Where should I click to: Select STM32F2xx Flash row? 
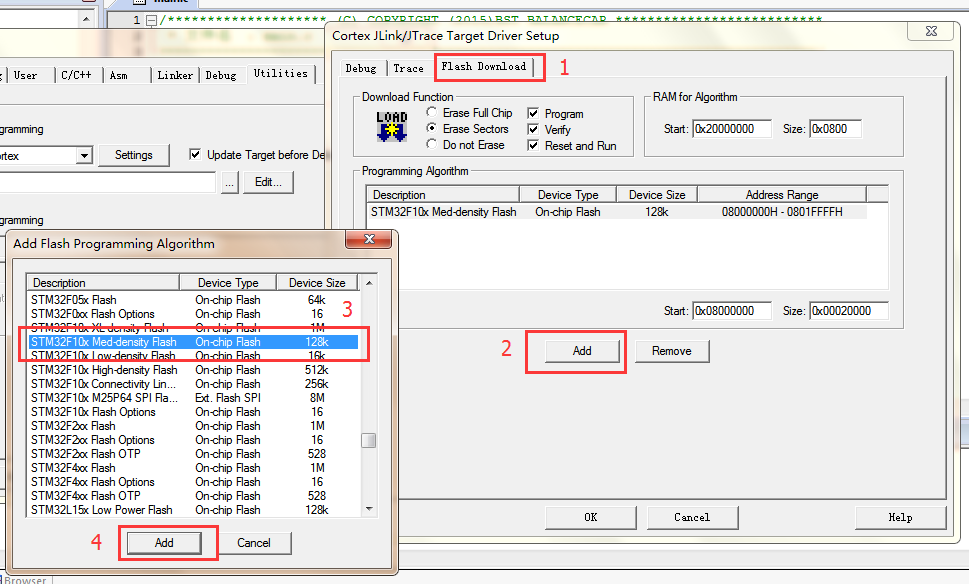tap(193, 426)
